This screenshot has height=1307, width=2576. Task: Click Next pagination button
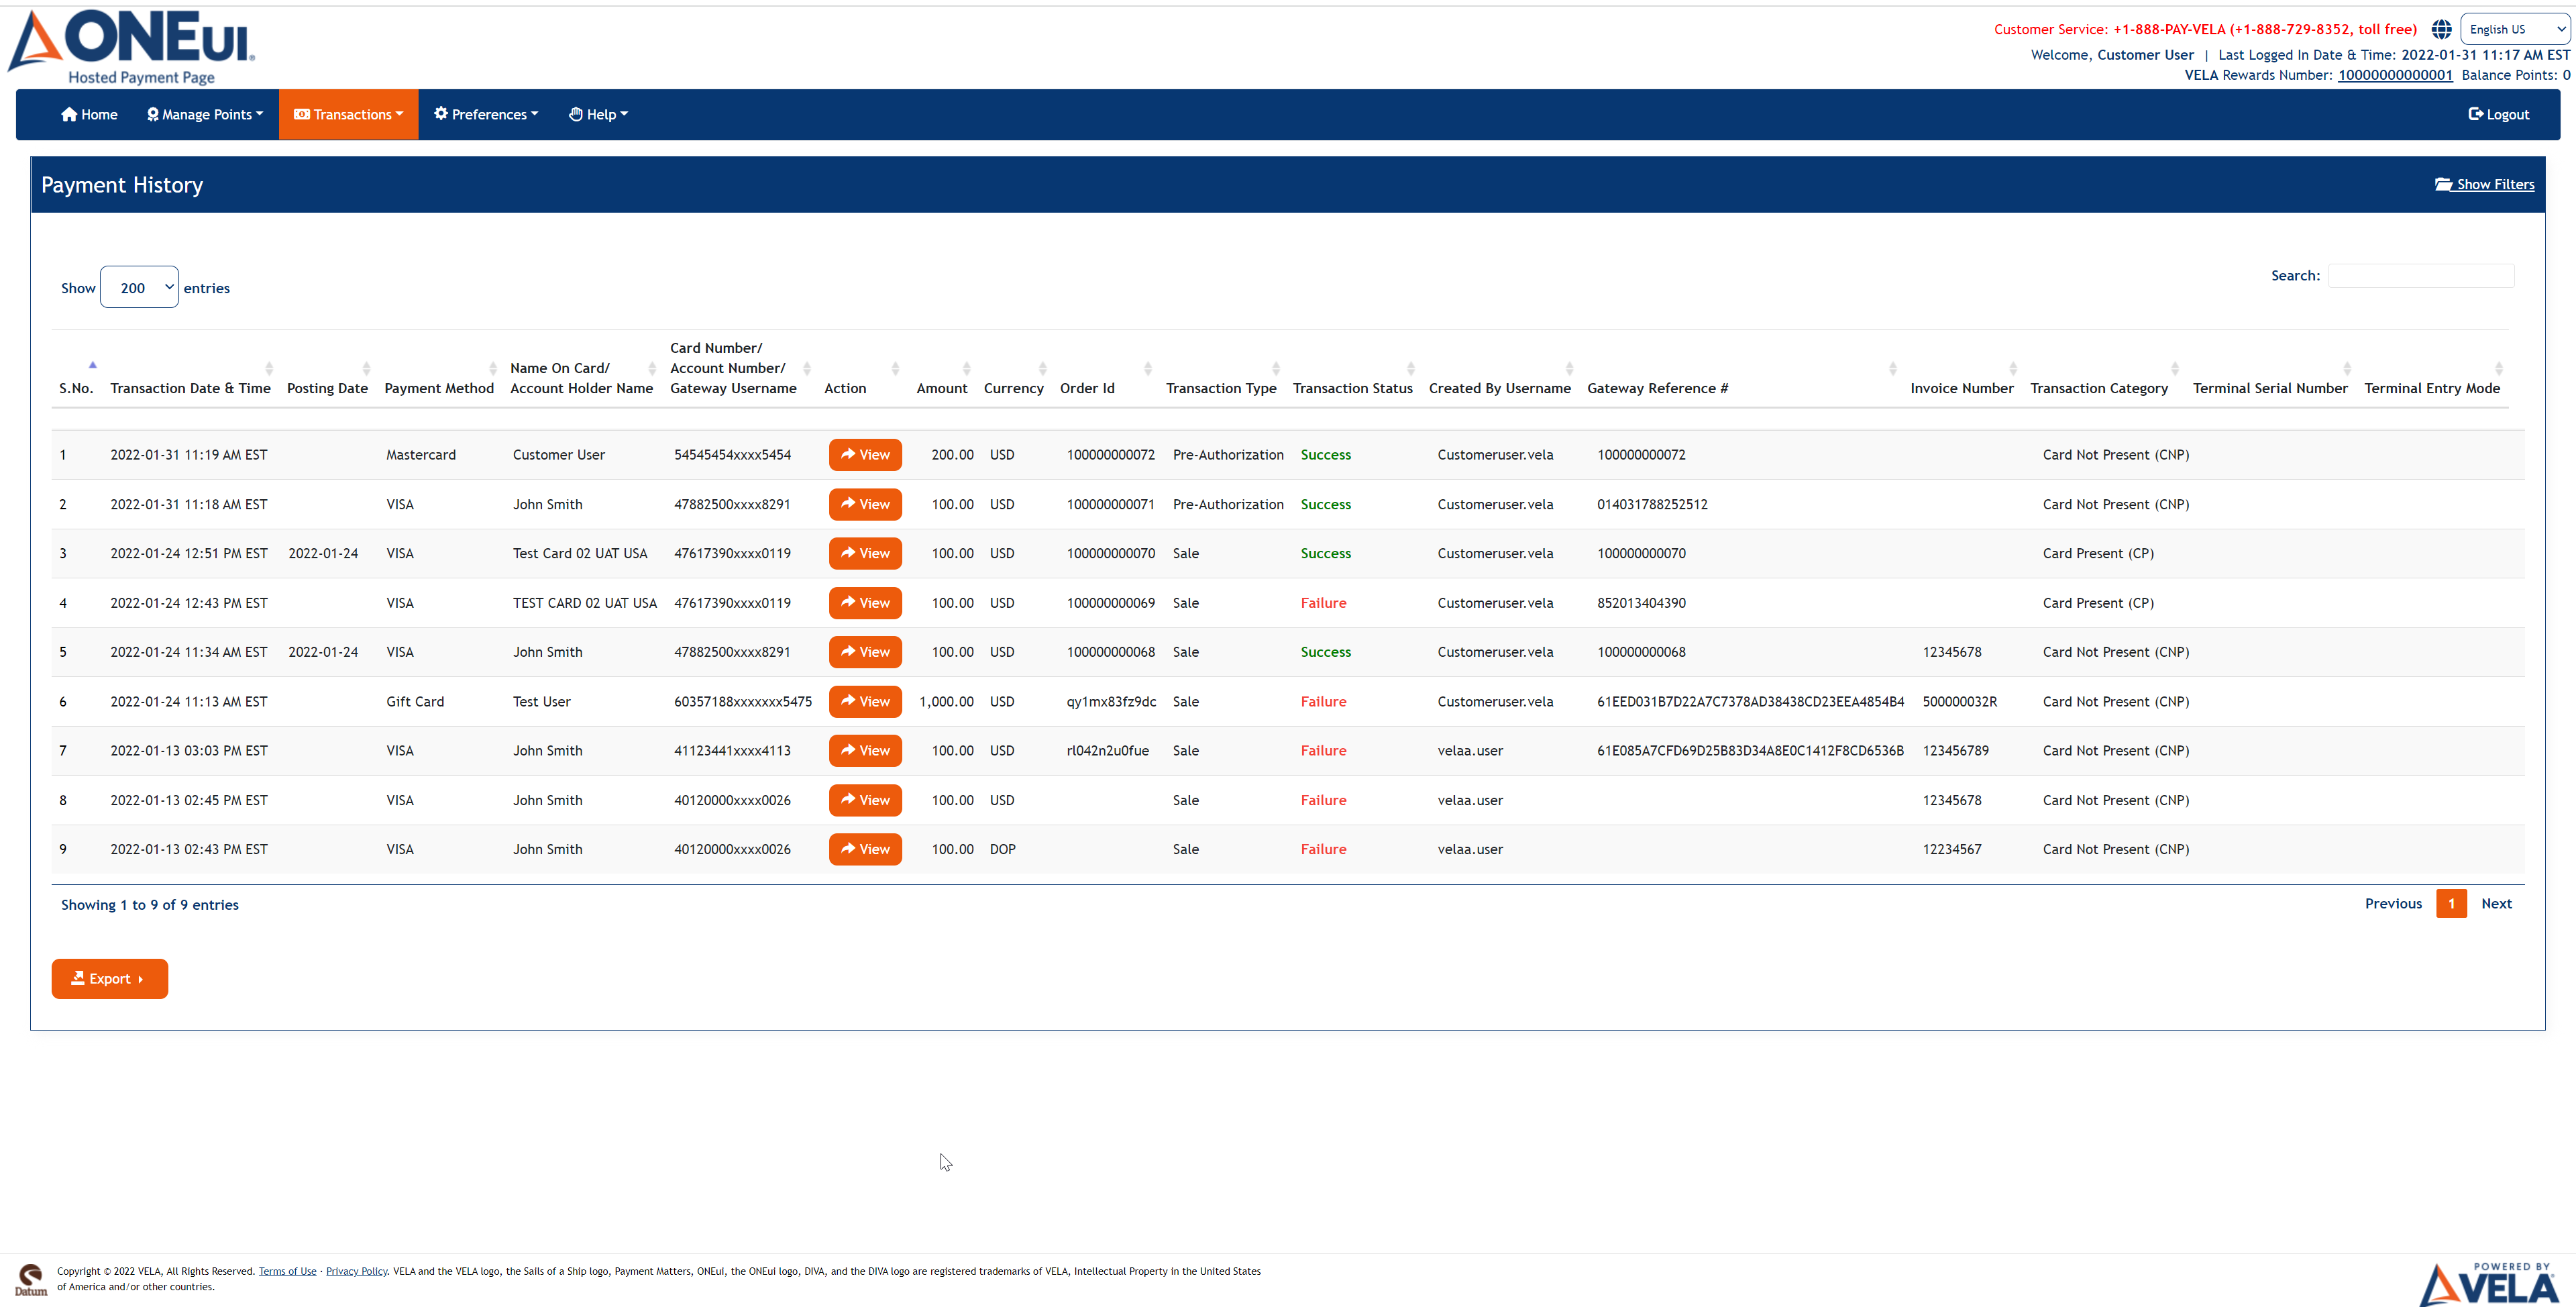pos(2496,903)
